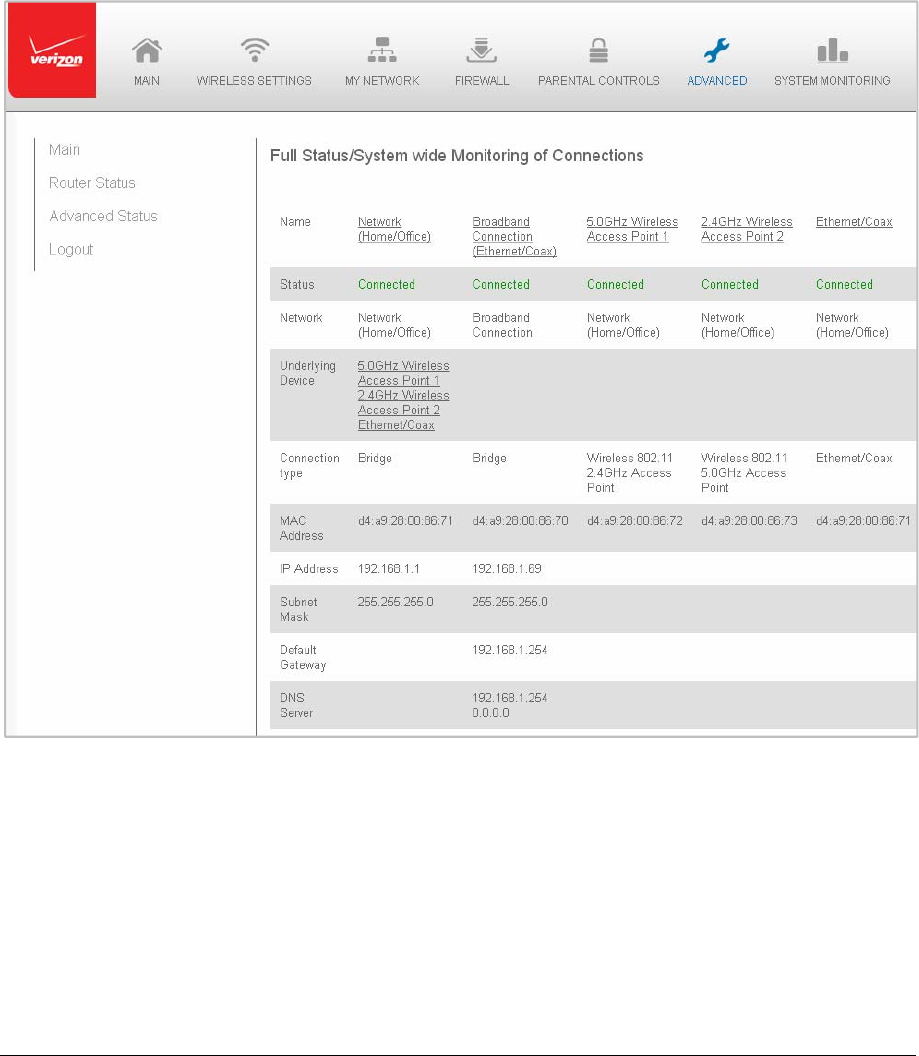Click the Main house icon
Screen dimensions: 919x1056
(x=147, y=51)
